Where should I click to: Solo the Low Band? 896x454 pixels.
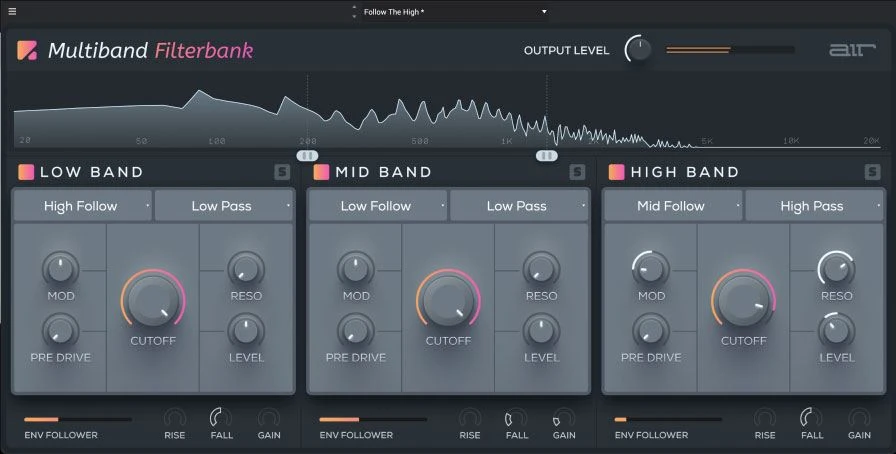(x=282, y=172)
